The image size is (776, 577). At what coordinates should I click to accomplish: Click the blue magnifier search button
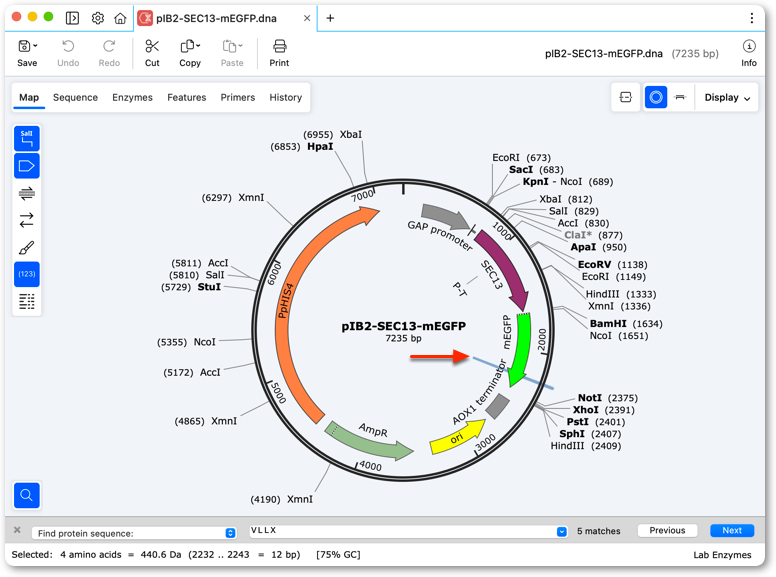click(27, 495)
